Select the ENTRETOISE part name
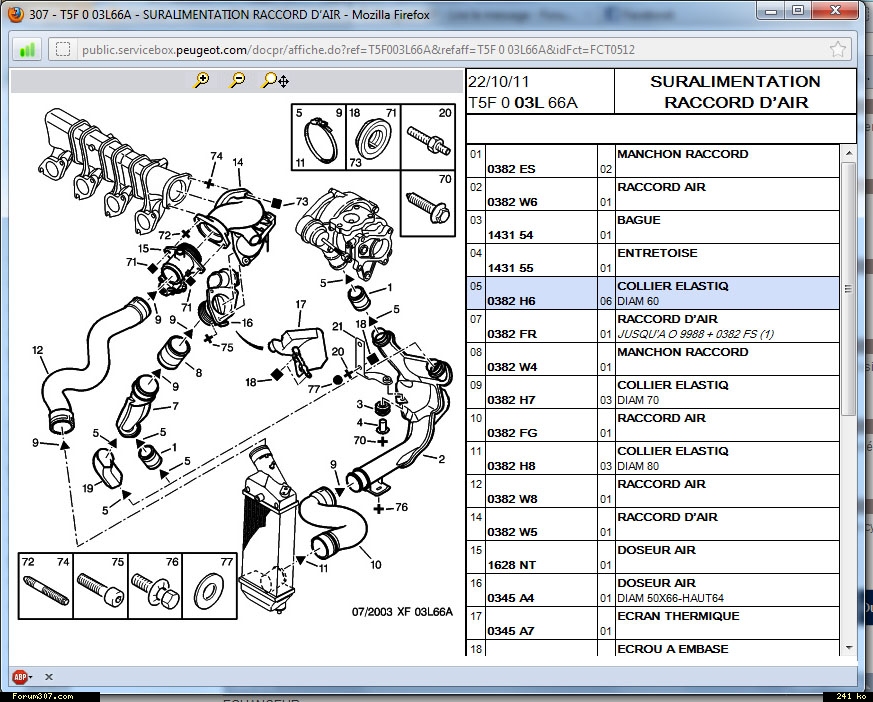The image size is (873, 702). 657,253
